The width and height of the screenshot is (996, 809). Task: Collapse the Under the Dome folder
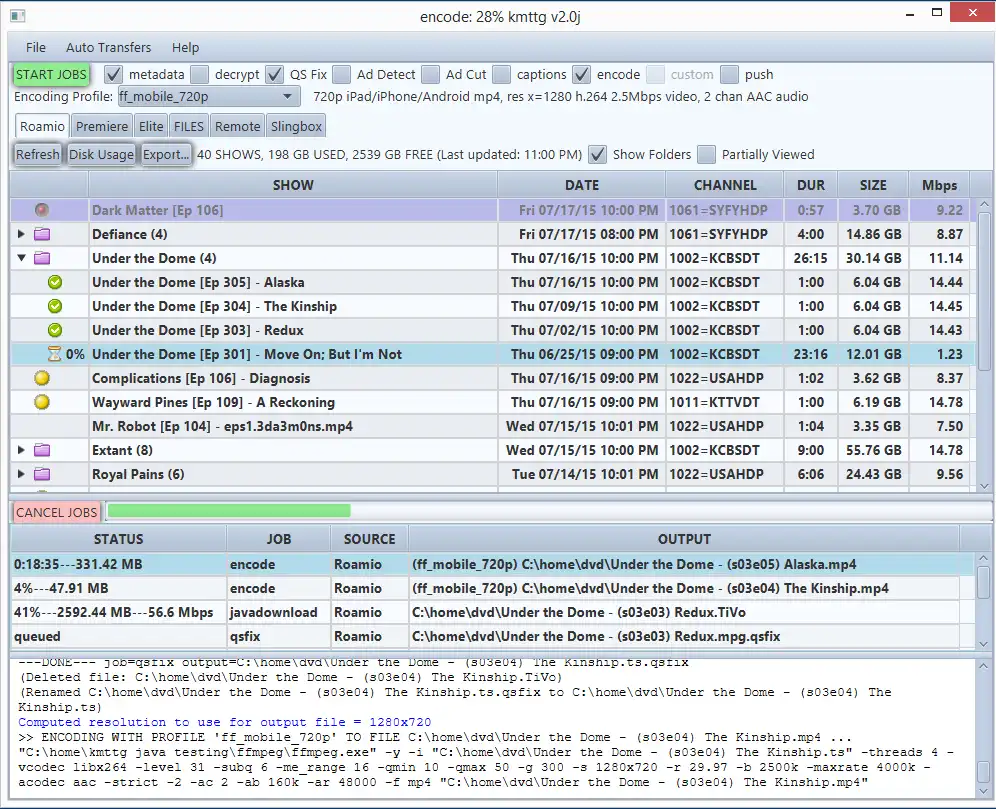pos(22,258)
